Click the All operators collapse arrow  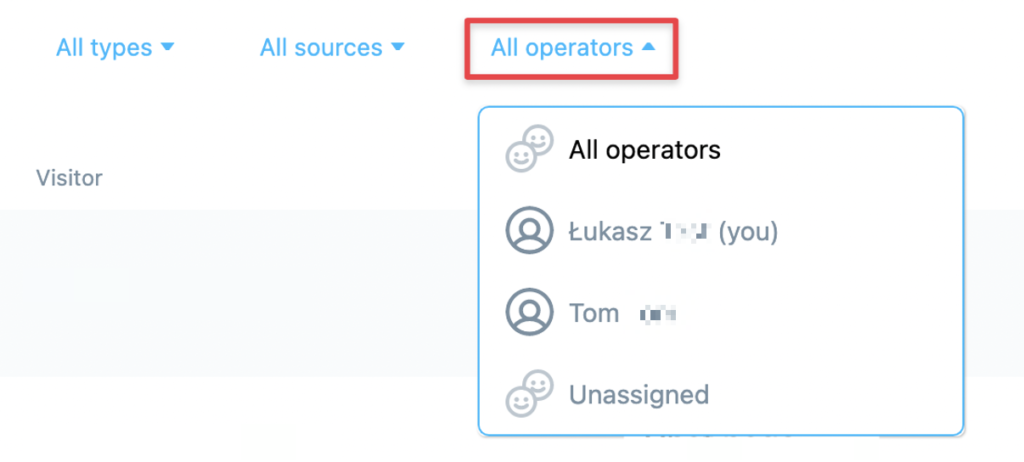tap(648, 47)
